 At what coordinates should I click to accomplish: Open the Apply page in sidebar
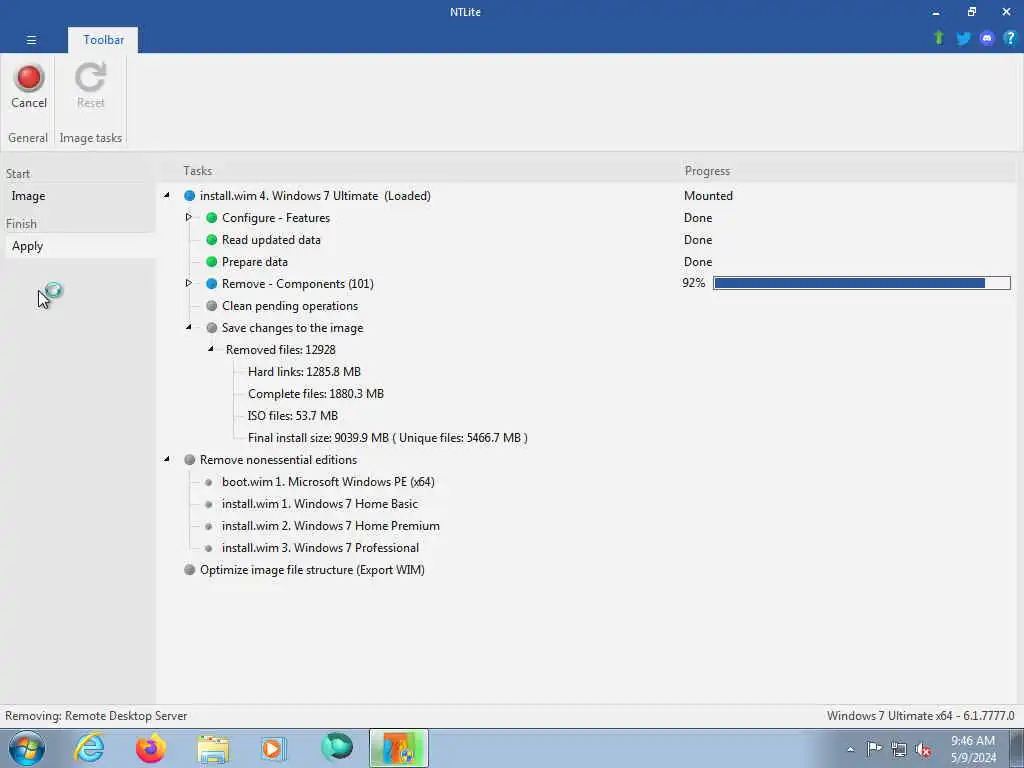coord(80,246)
